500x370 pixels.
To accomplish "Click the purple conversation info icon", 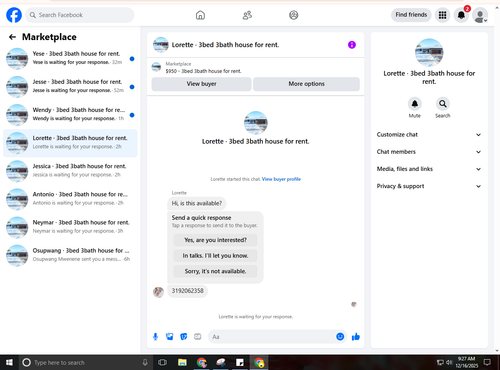I will 352,45.
